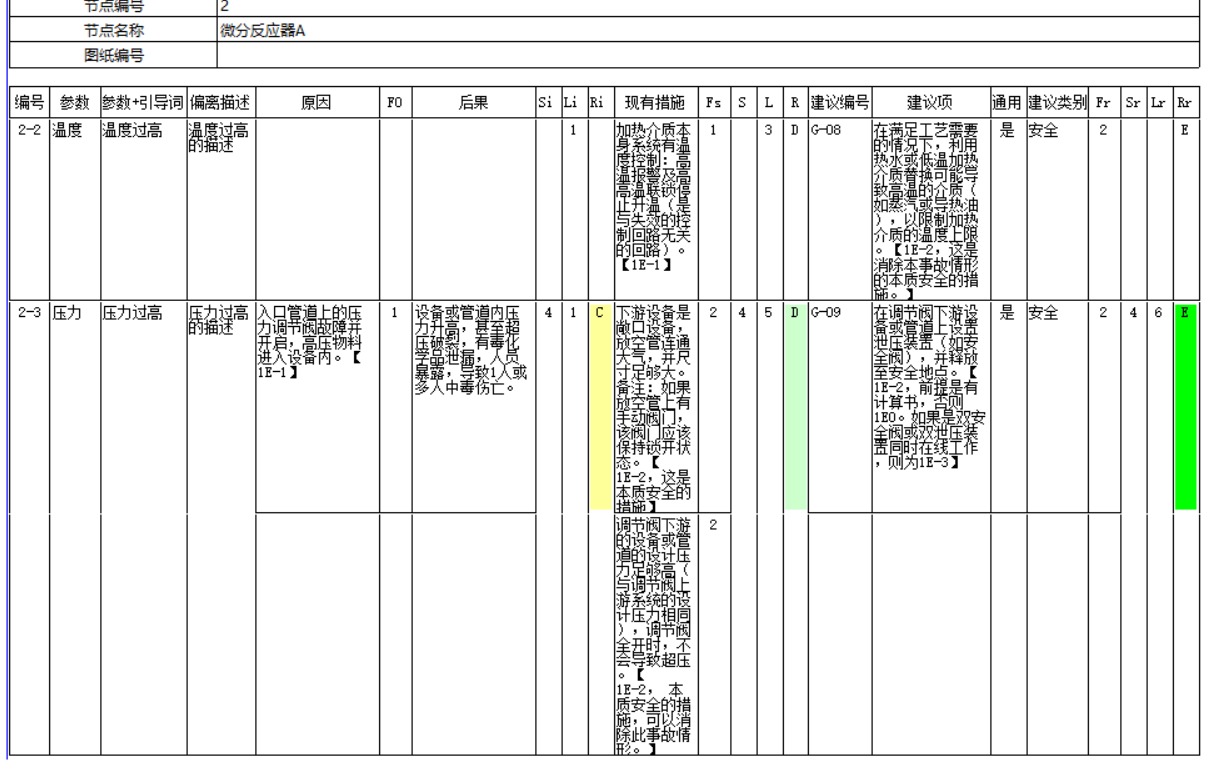Select the Rr column header
Screen dimensions: 1206x760
pyautogui.click(x=1185, y=104)
